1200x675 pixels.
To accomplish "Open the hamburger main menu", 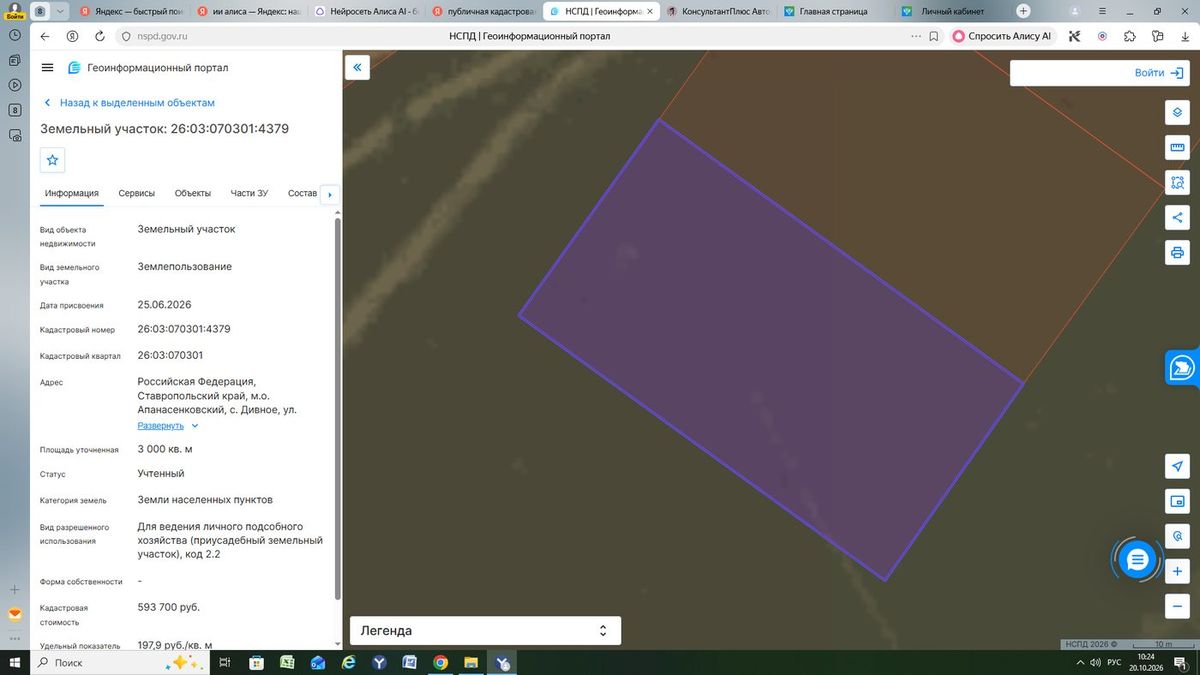I will point(48,67).
